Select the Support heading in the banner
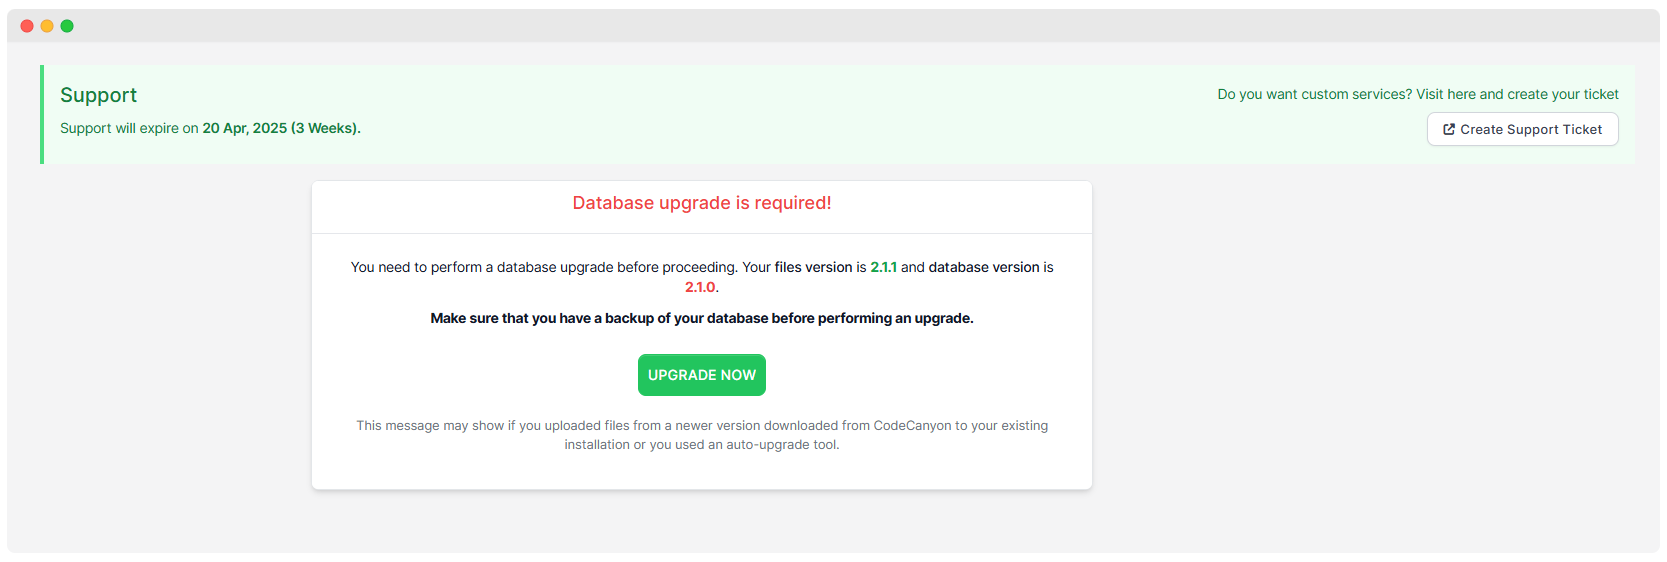The height and width of the screenshot is (562, 1667). 98,95
